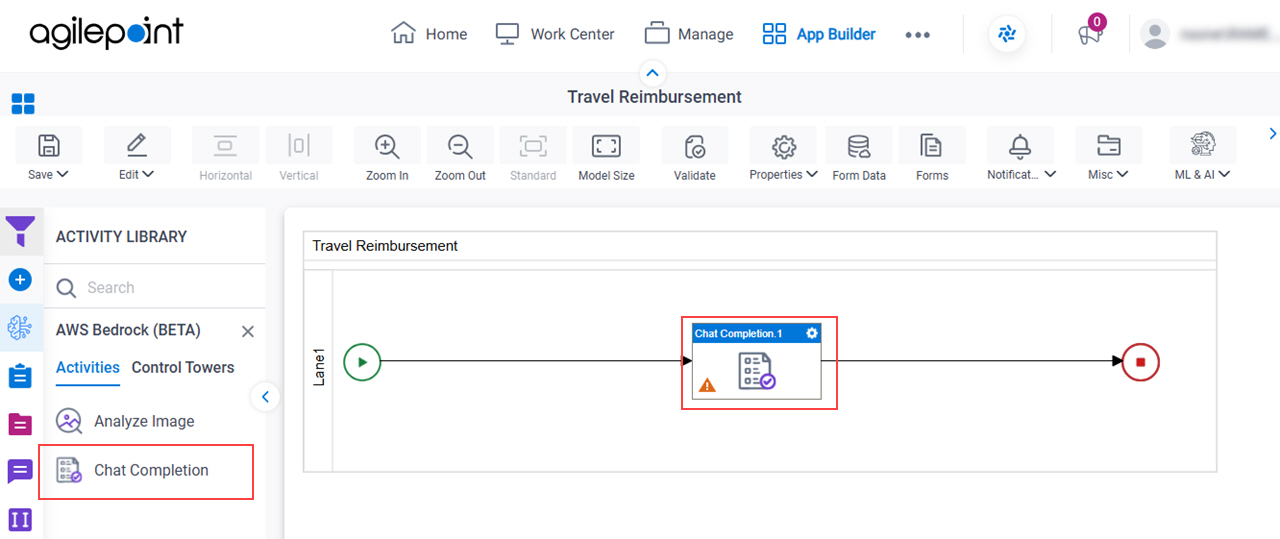The height and width of the screenshot is (539, 1280).
Task: Expand the Edit dropdown arrow
Action: click(149, 174)
